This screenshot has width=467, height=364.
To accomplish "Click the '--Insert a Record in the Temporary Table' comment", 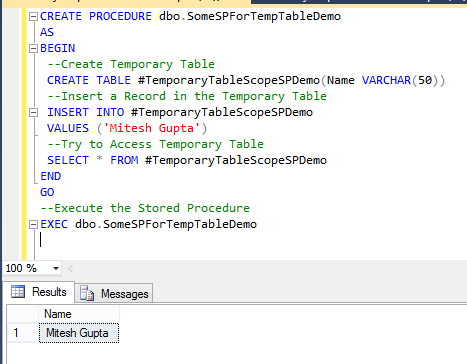I will (187, 96).
